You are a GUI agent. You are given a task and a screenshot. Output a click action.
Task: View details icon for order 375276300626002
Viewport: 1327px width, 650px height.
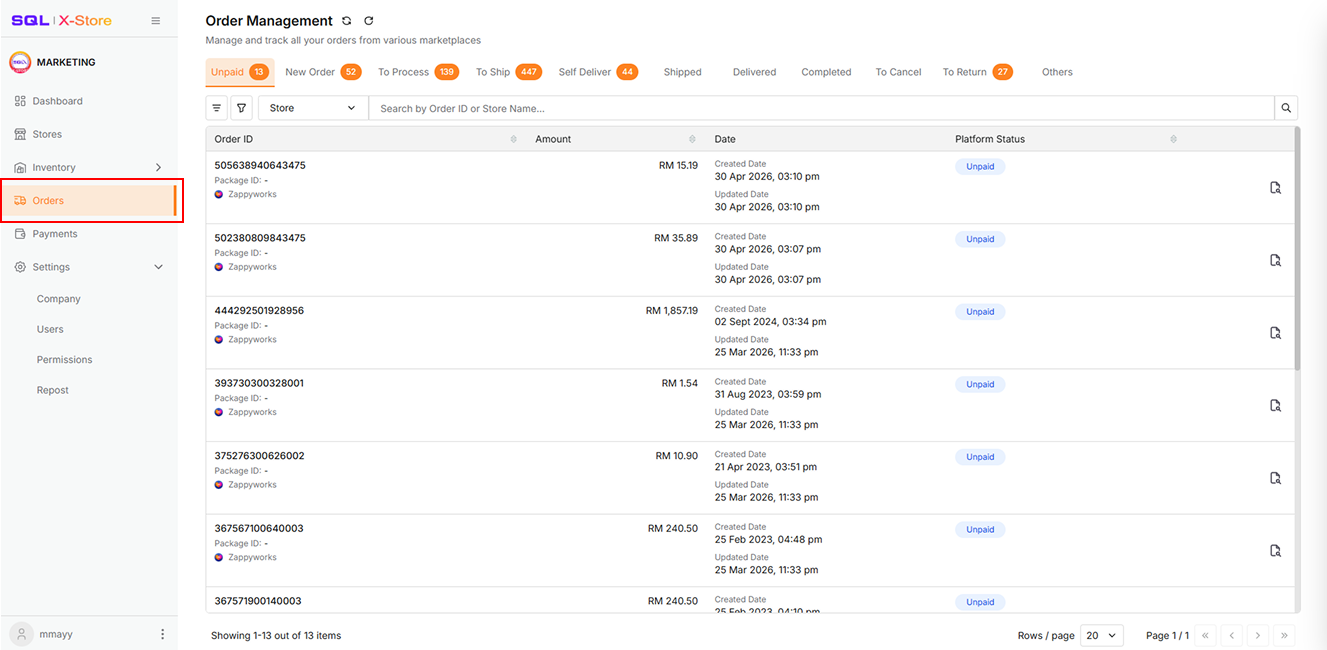point(1275,478)
